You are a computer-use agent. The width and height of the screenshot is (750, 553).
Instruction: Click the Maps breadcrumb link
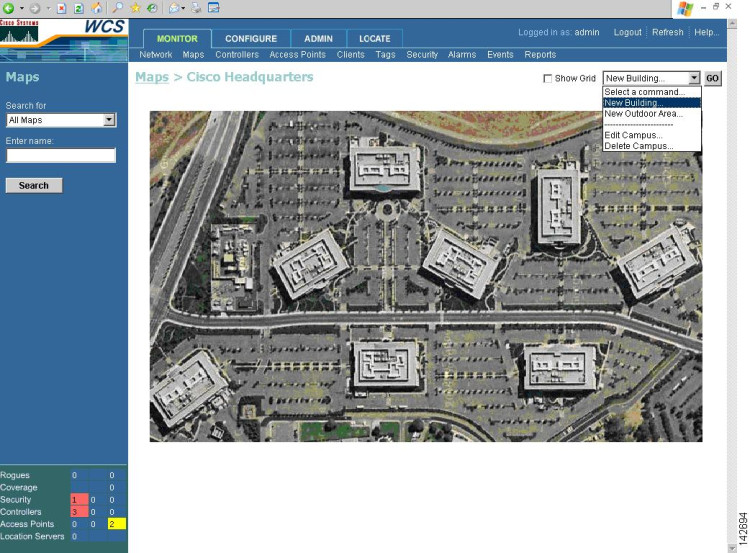click(152, 77)
